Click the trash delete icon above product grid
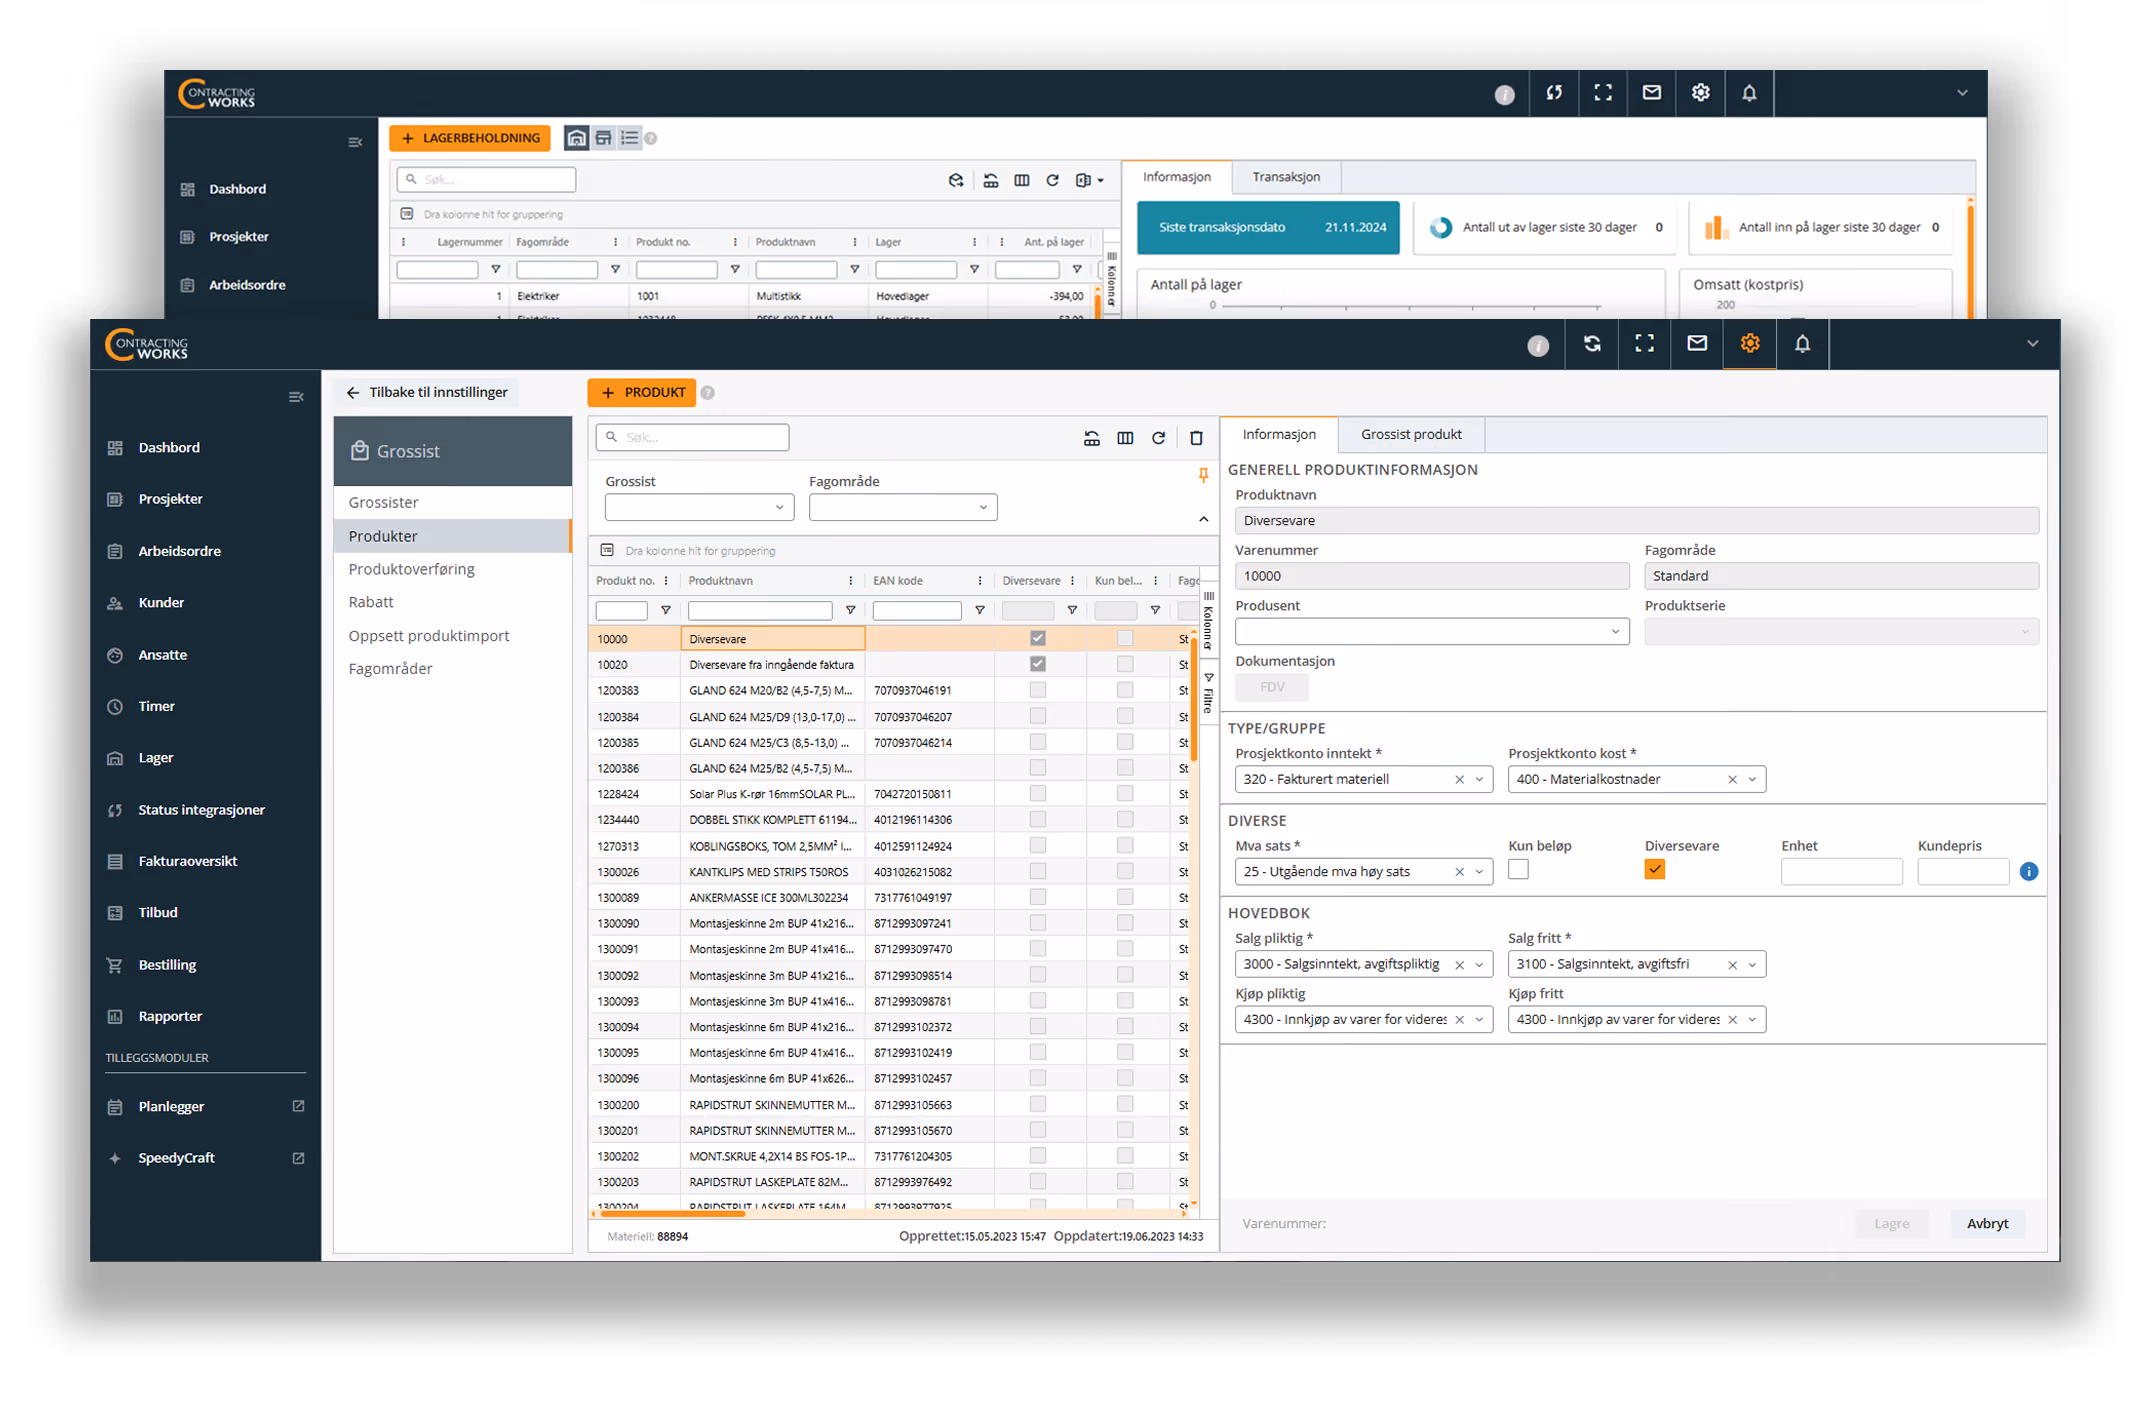The width and height of the screenshot is (2150, 1424). pos(1196,438)
